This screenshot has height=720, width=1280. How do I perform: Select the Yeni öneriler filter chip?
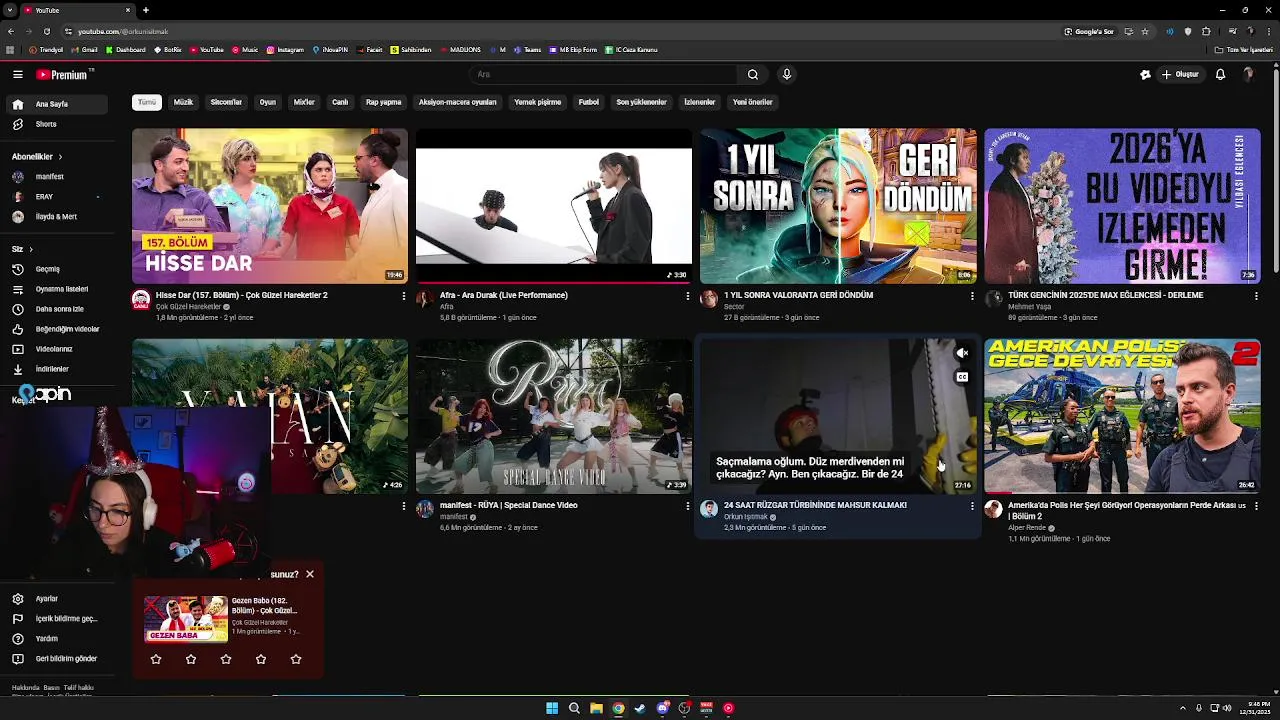(753, 102)
